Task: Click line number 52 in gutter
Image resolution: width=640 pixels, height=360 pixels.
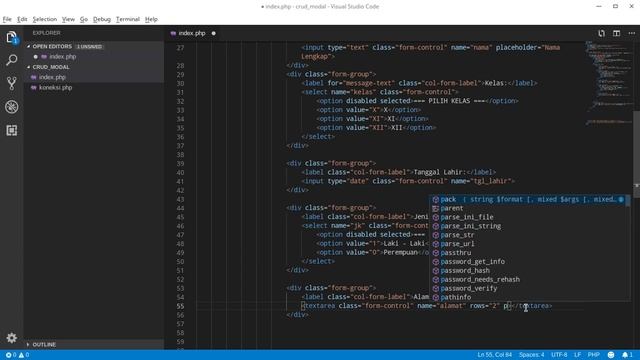Action: click(x=180, y=279)
